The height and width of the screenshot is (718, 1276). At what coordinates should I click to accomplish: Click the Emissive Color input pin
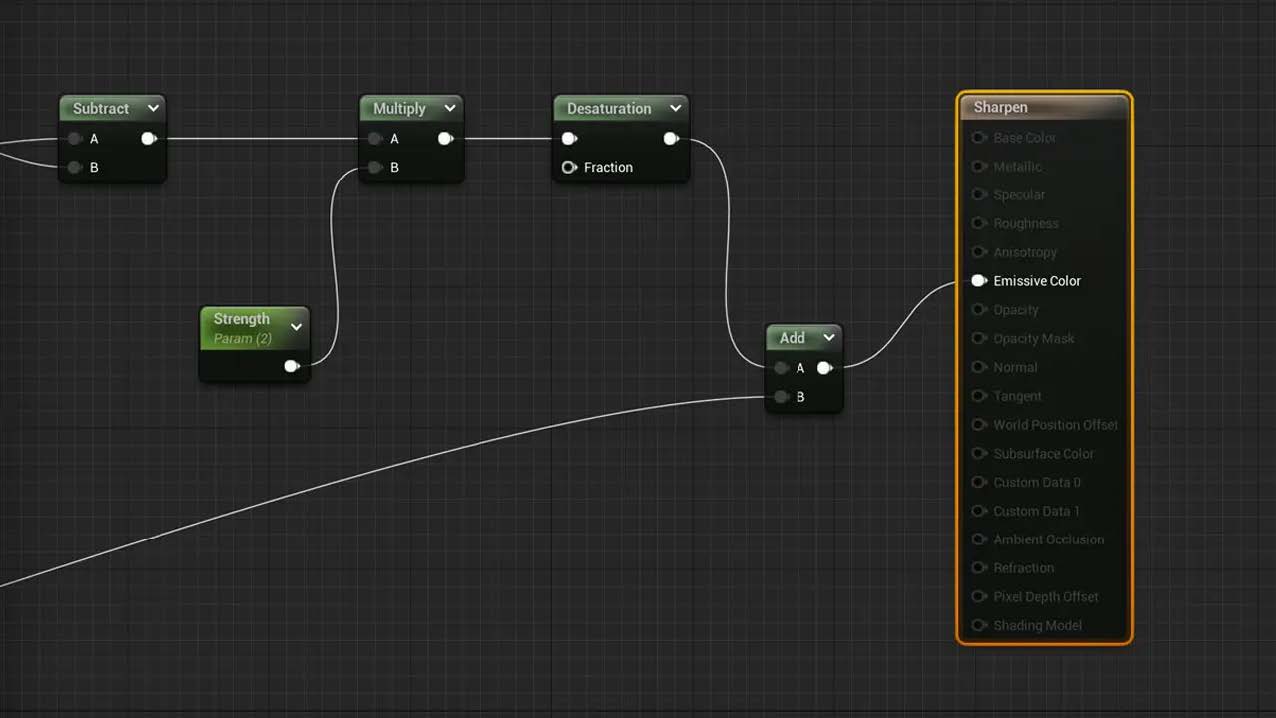(979, 281)
